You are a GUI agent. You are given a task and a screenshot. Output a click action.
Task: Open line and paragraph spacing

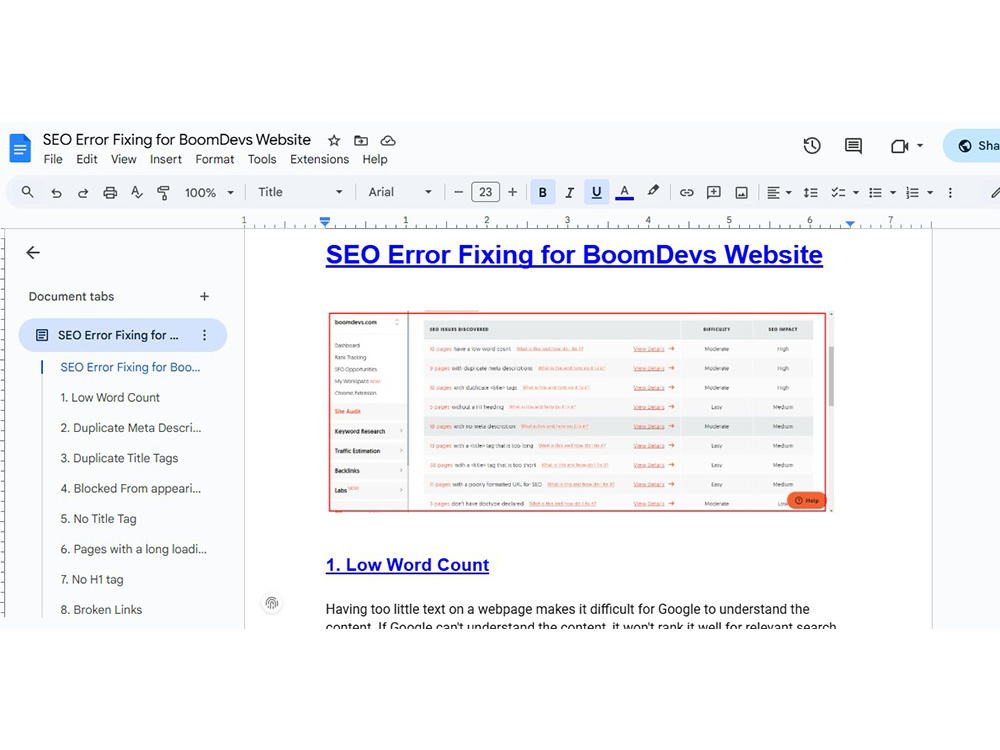(x=811, y=193)
